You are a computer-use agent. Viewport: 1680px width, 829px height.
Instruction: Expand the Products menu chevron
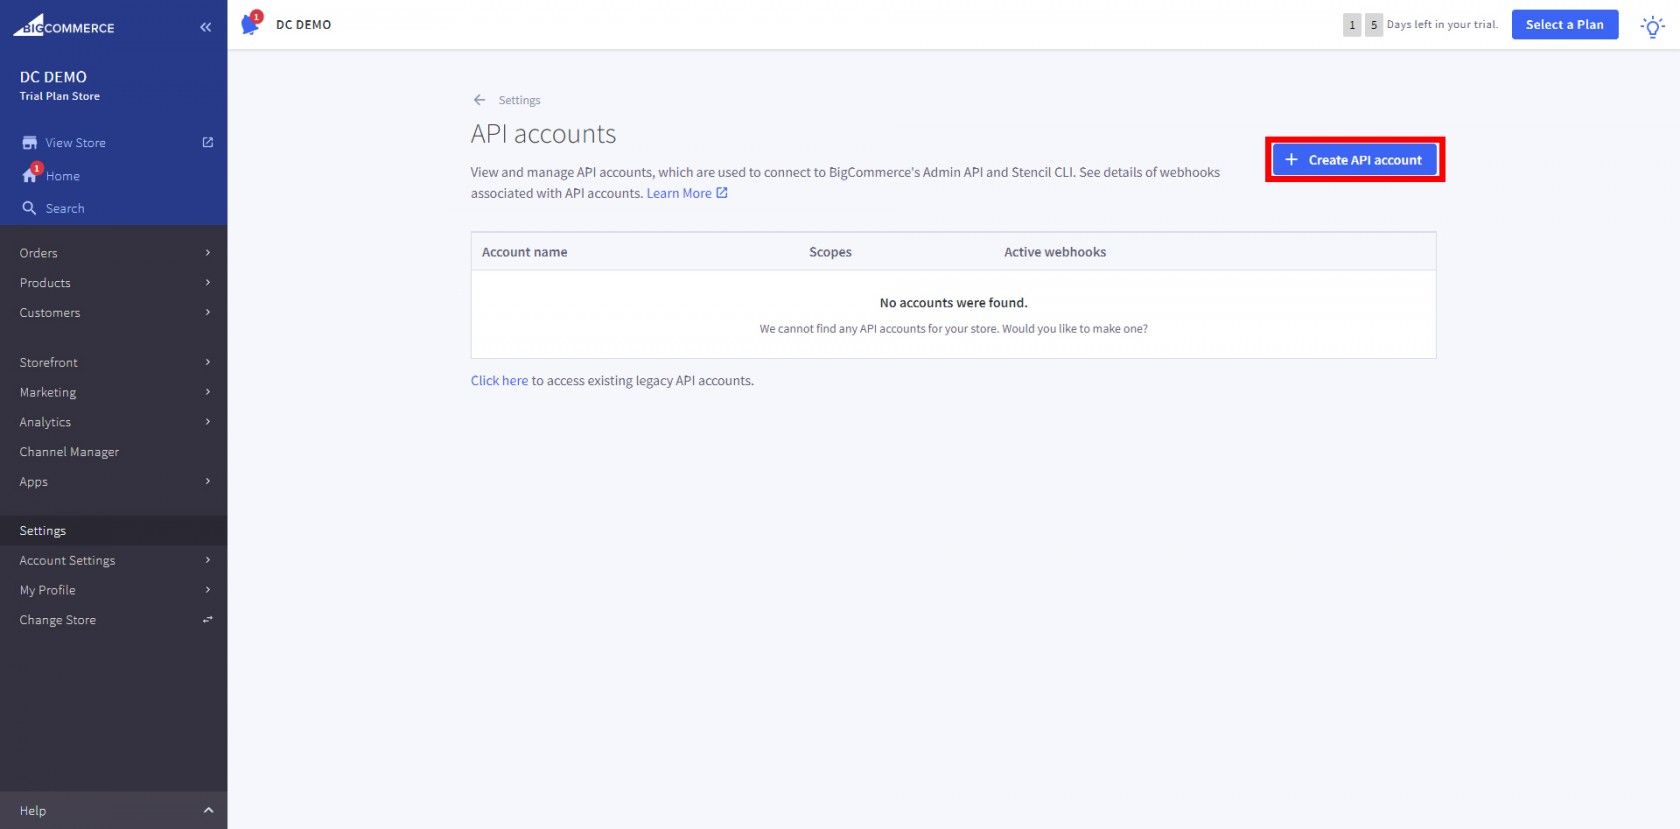208,283
